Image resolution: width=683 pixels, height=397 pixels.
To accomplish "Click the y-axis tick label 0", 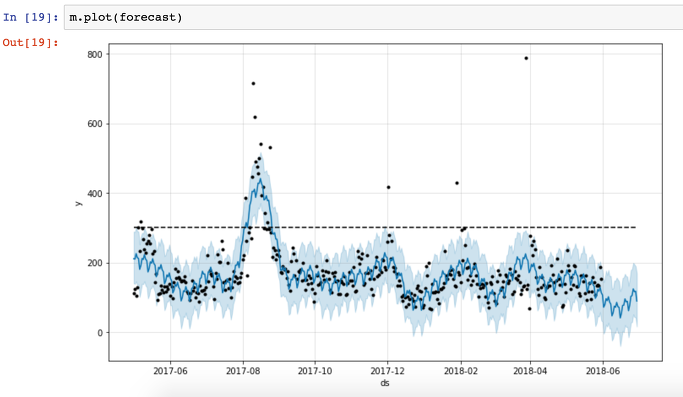I will click(x=101, y=333).
